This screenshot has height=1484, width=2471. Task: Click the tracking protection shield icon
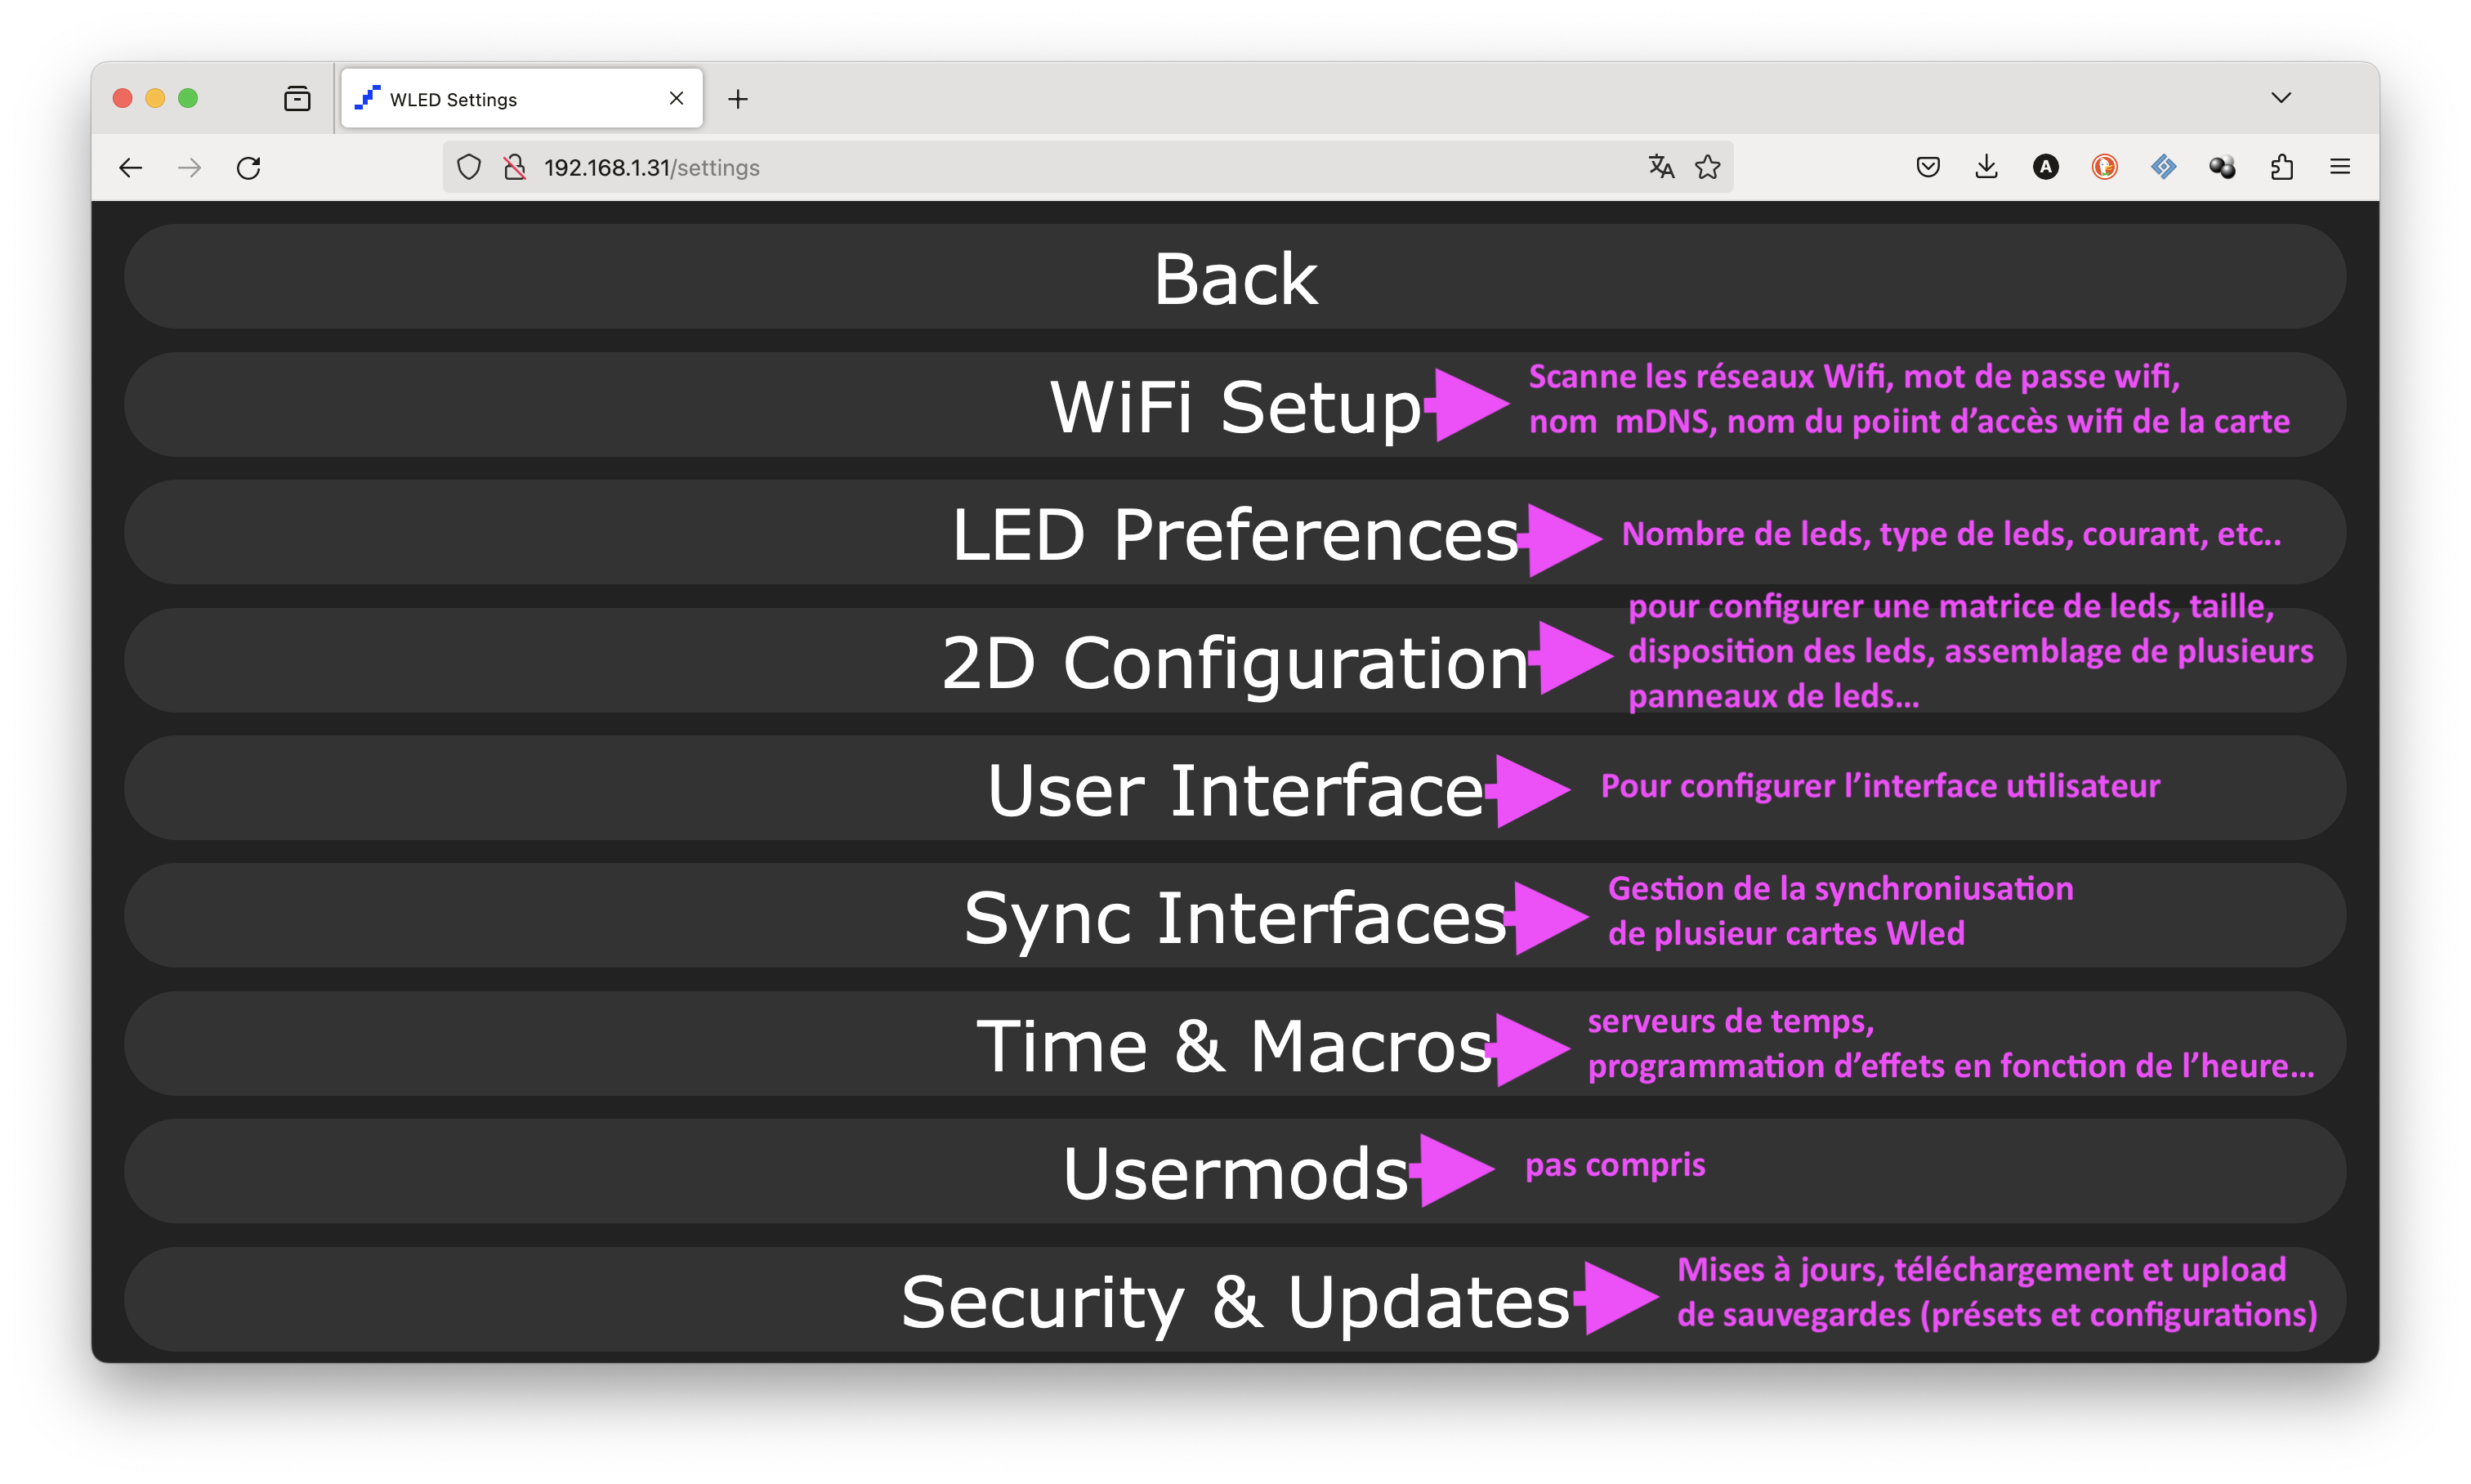[469, 167]
